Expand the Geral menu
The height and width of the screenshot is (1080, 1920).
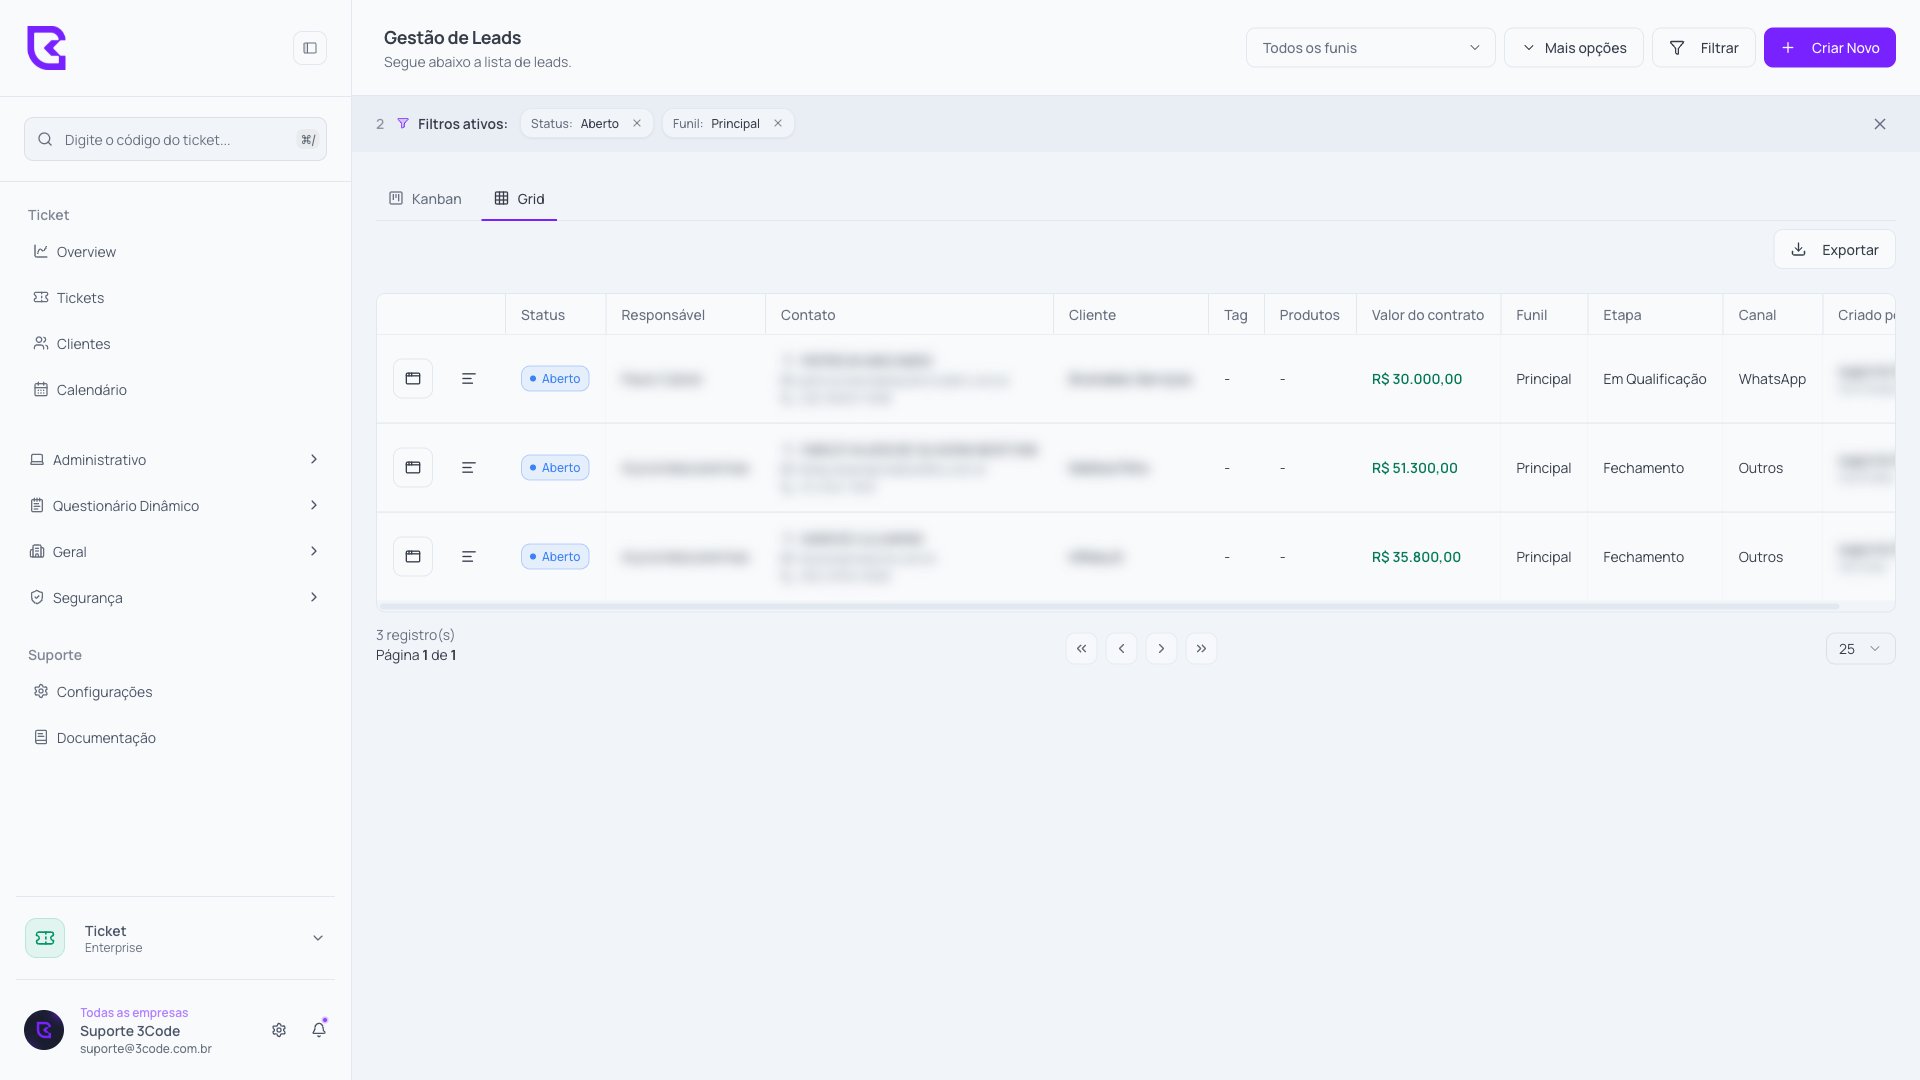click(x=175, y=552)
